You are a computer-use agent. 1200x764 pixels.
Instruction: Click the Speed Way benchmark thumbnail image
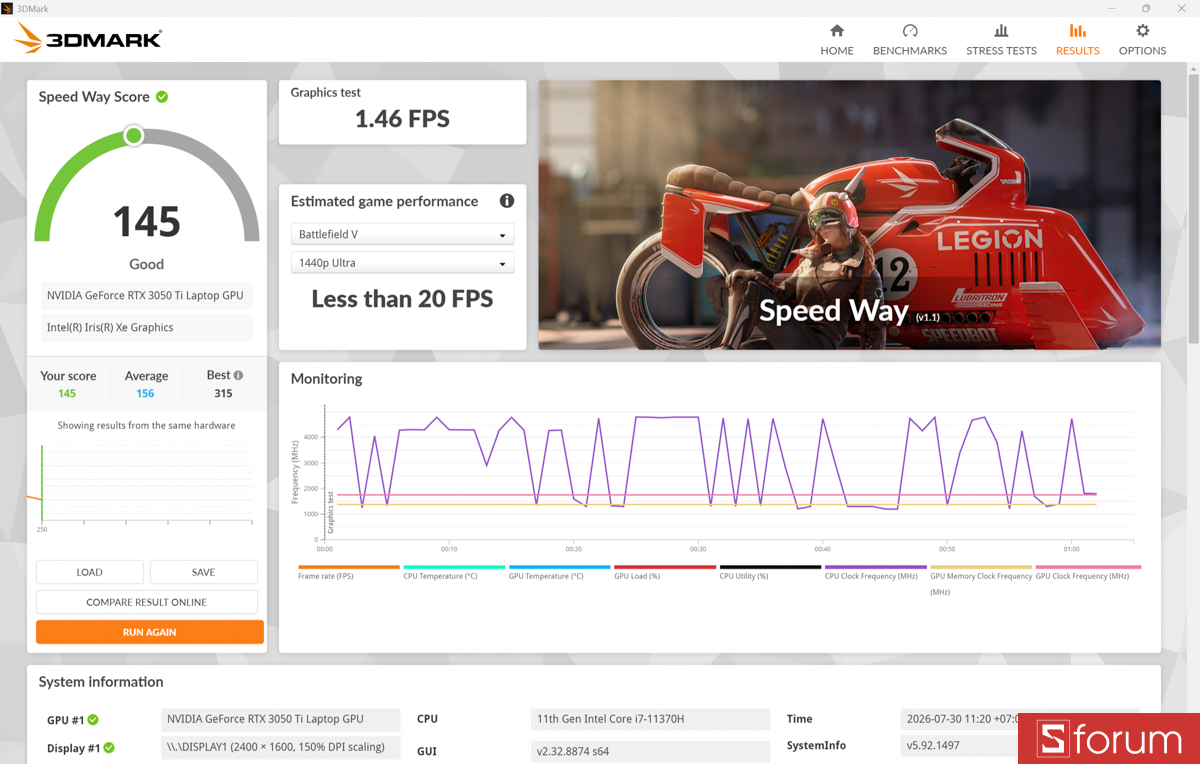click(850, 215)
